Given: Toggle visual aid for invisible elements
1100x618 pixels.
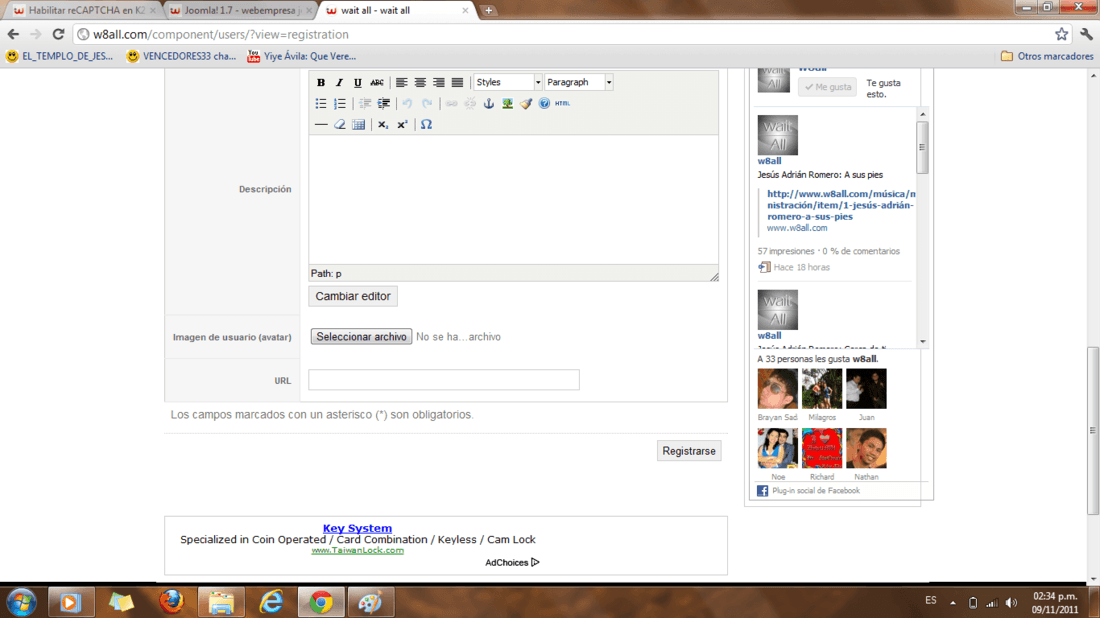Looking at the screenshot, I should (x=358, y=125).
